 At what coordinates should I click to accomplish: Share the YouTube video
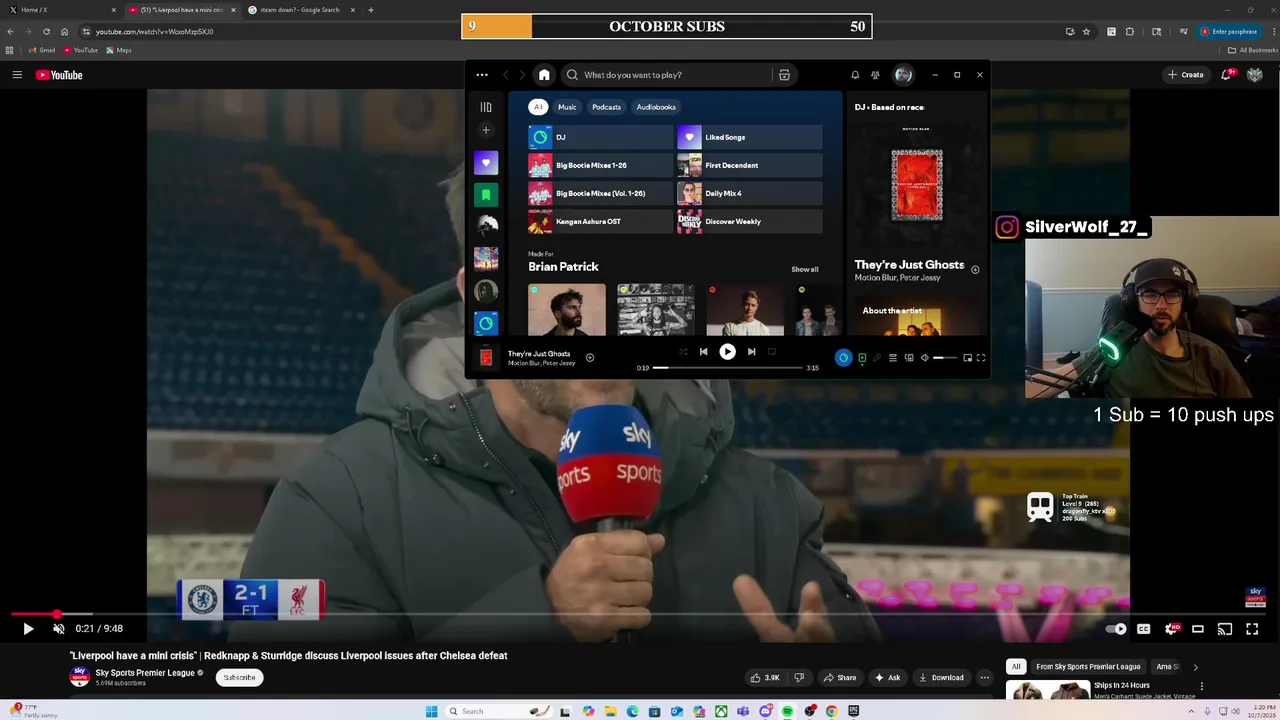click(x=840, y=678)
